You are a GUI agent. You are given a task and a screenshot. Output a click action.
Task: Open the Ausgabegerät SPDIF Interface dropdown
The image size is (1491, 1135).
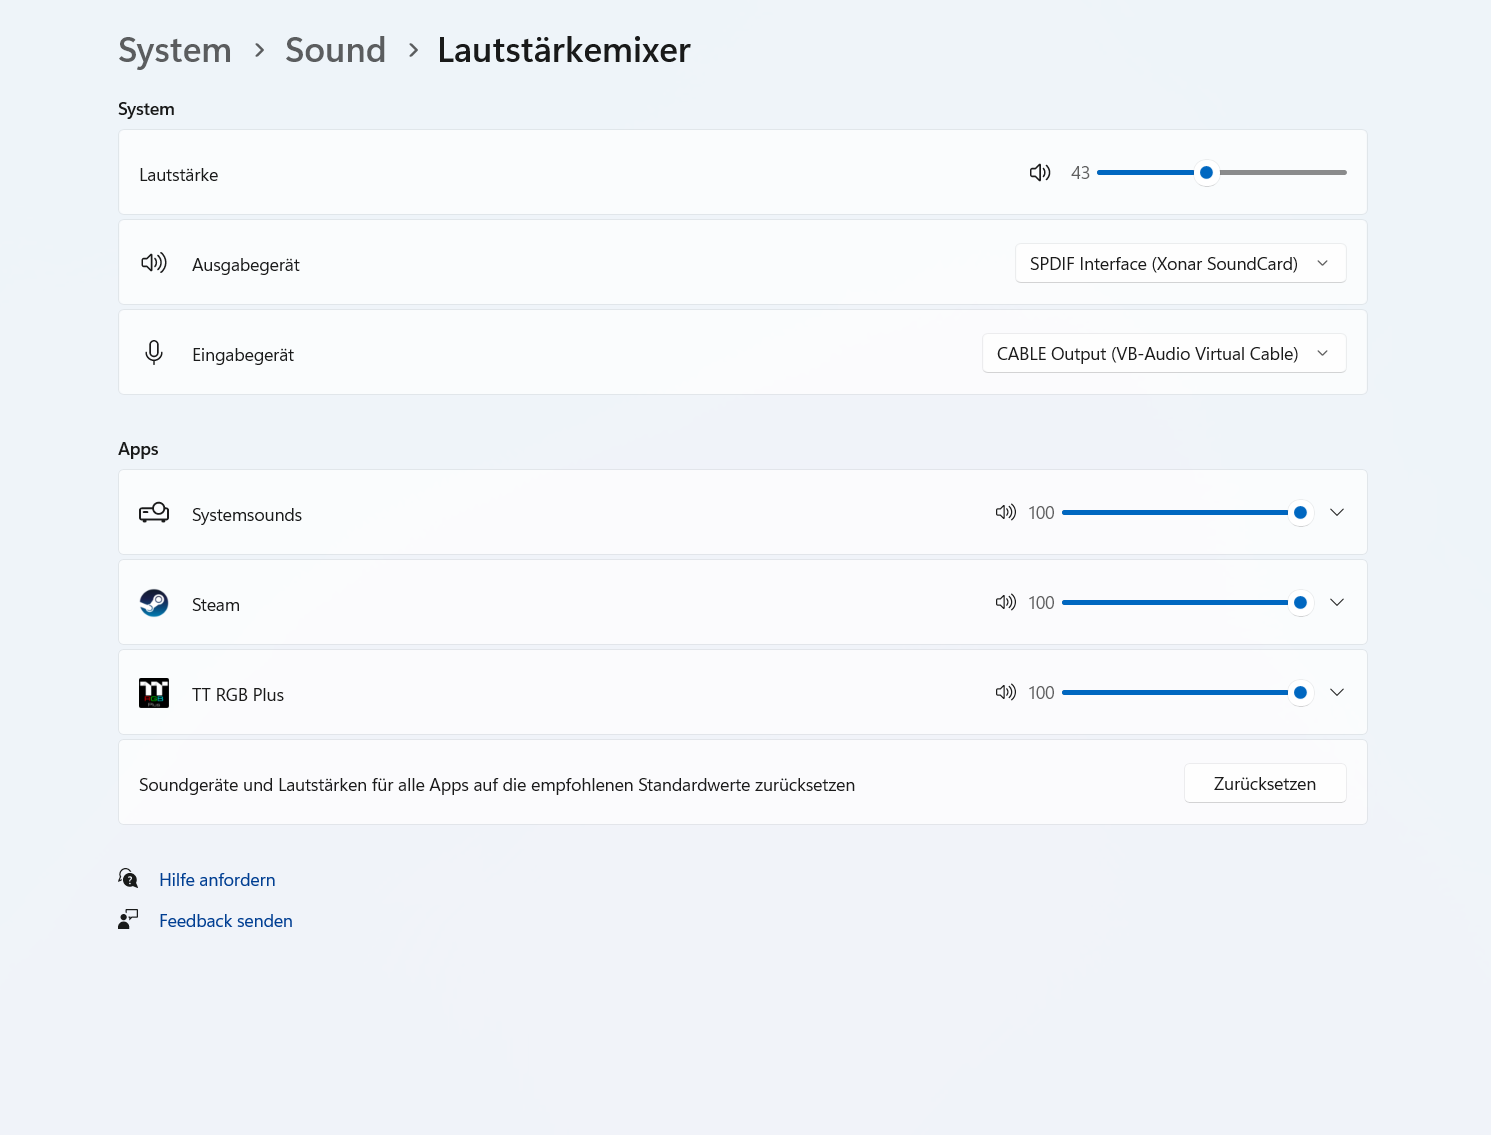(x=1180, y=263)
